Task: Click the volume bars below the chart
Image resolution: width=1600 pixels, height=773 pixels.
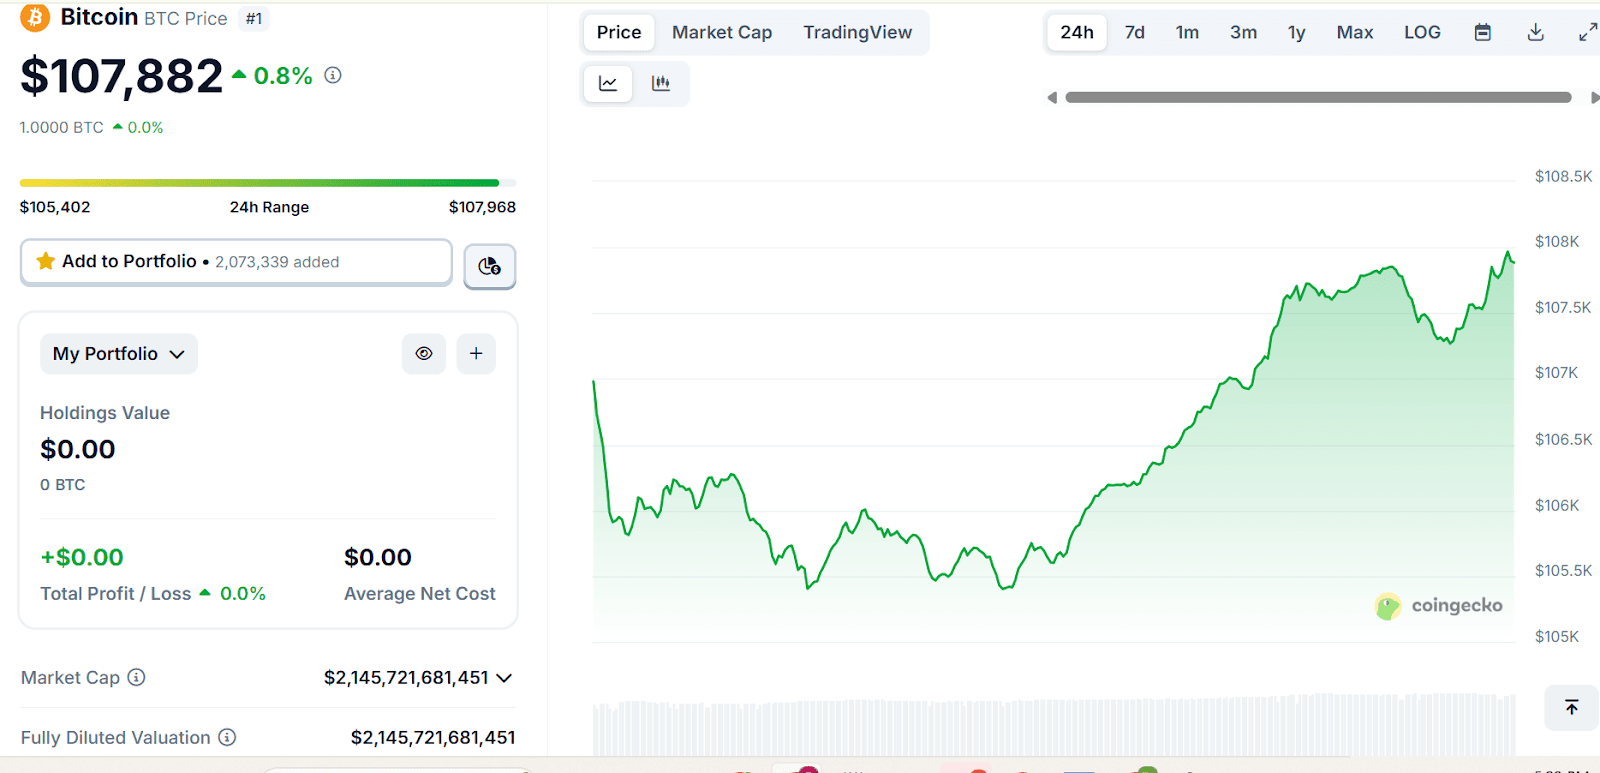Action: point(1054,725)
